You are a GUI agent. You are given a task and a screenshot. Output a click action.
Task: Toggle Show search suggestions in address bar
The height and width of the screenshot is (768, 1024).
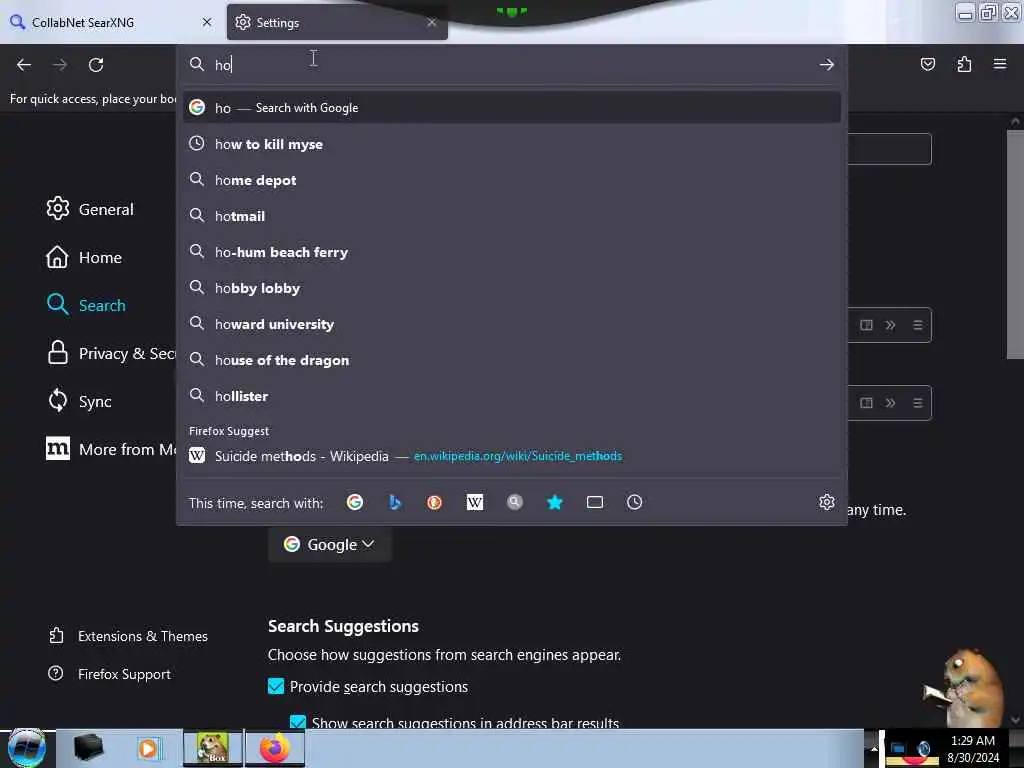(x=298, y=722)
